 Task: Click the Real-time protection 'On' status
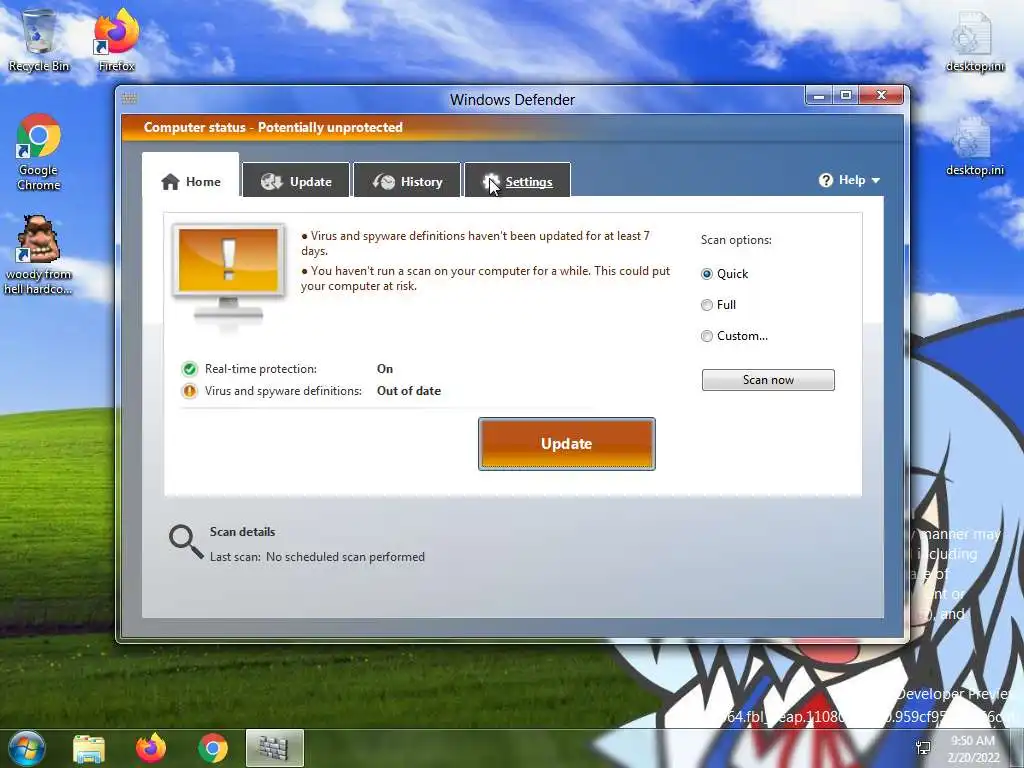(x=385, y=369)
